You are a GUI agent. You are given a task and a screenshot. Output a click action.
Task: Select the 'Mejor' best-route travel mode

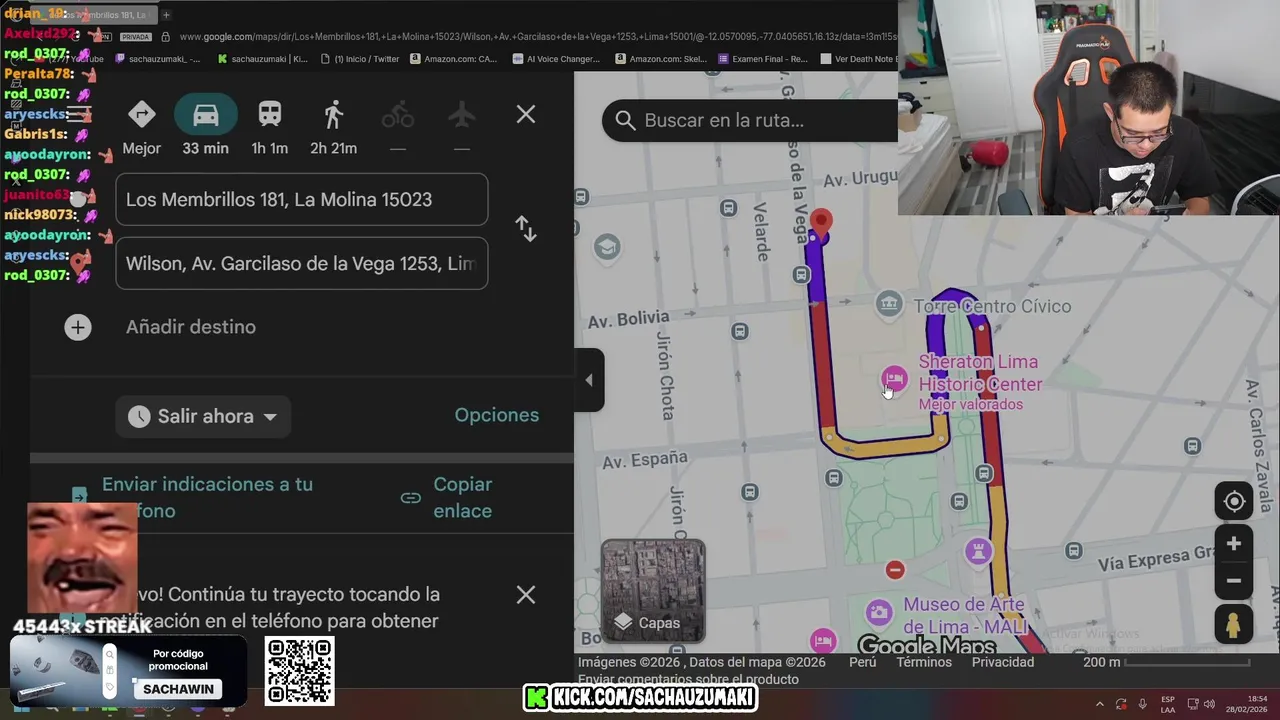pyautogui.click(x=141, y=128)
